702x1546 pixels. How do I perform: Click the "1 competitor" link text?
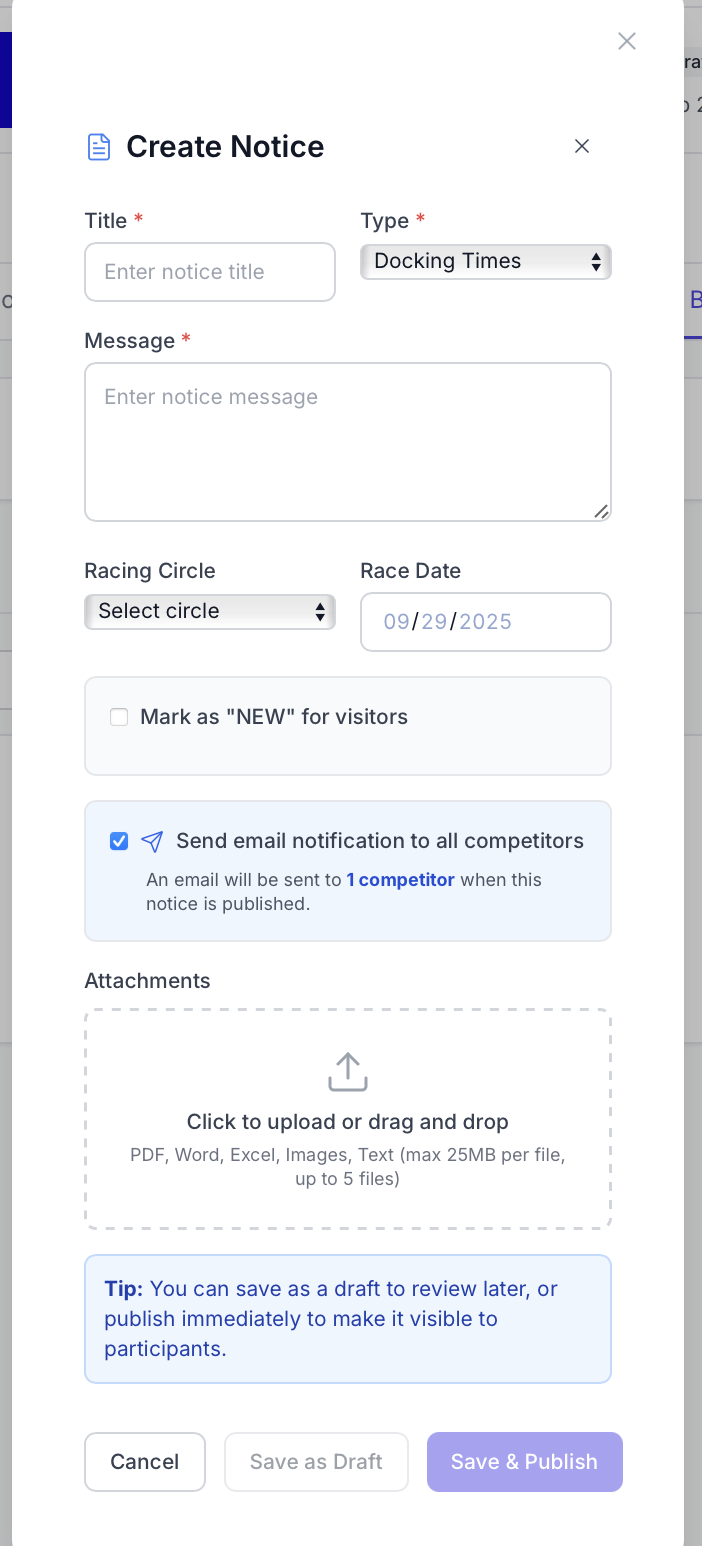pyautogui.click(x=400, y=880)
